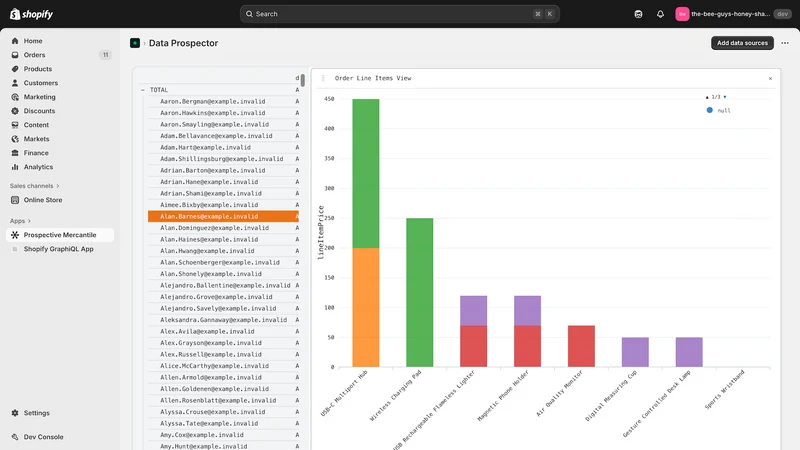Go to next legend page arrow
This screenshot has width=800, height=450.
pyautogui.click(x=725, y=97)
